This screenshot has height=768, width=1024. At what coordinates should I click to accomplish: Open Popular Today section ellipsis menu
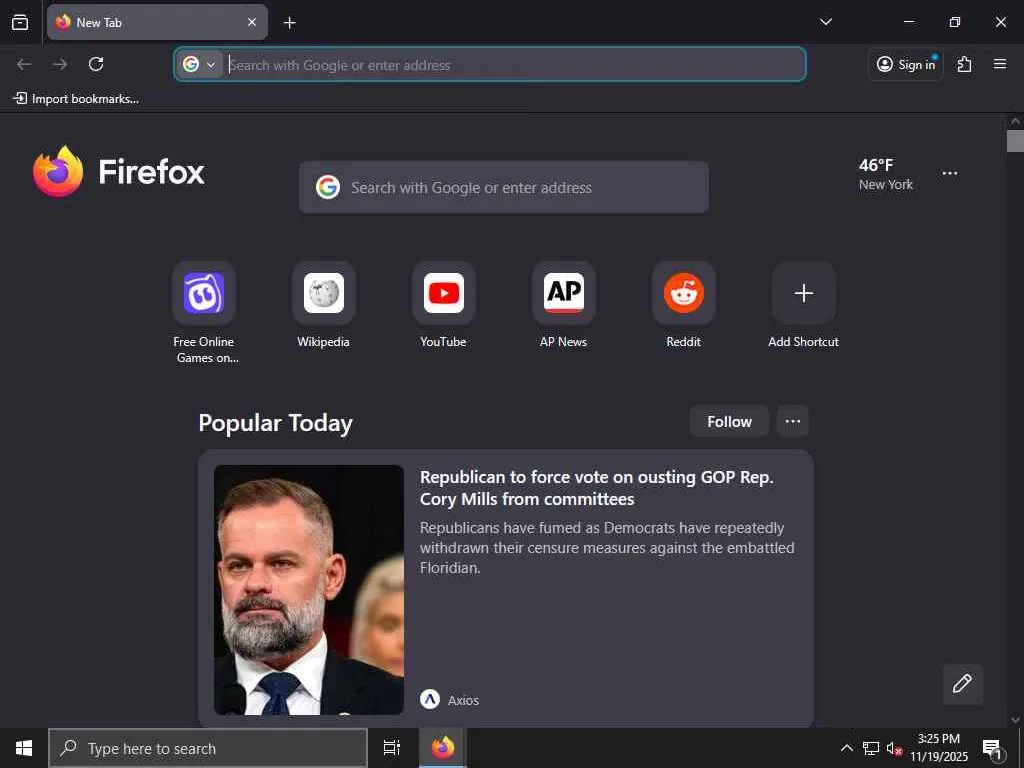coord(793,421)
